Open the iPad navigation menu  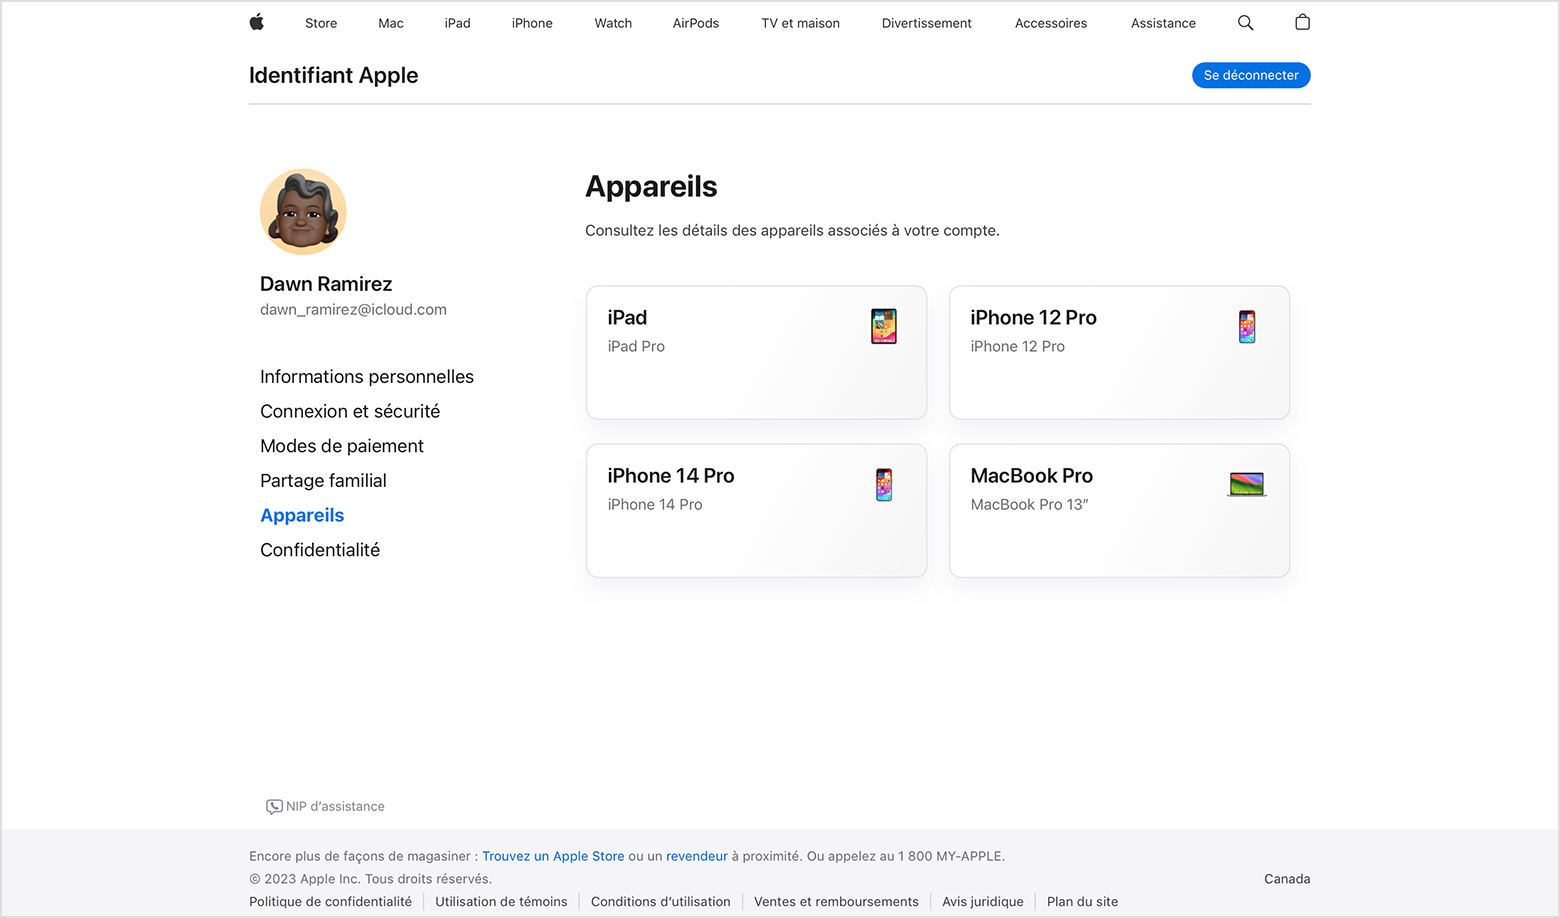[x=458, y=23]
